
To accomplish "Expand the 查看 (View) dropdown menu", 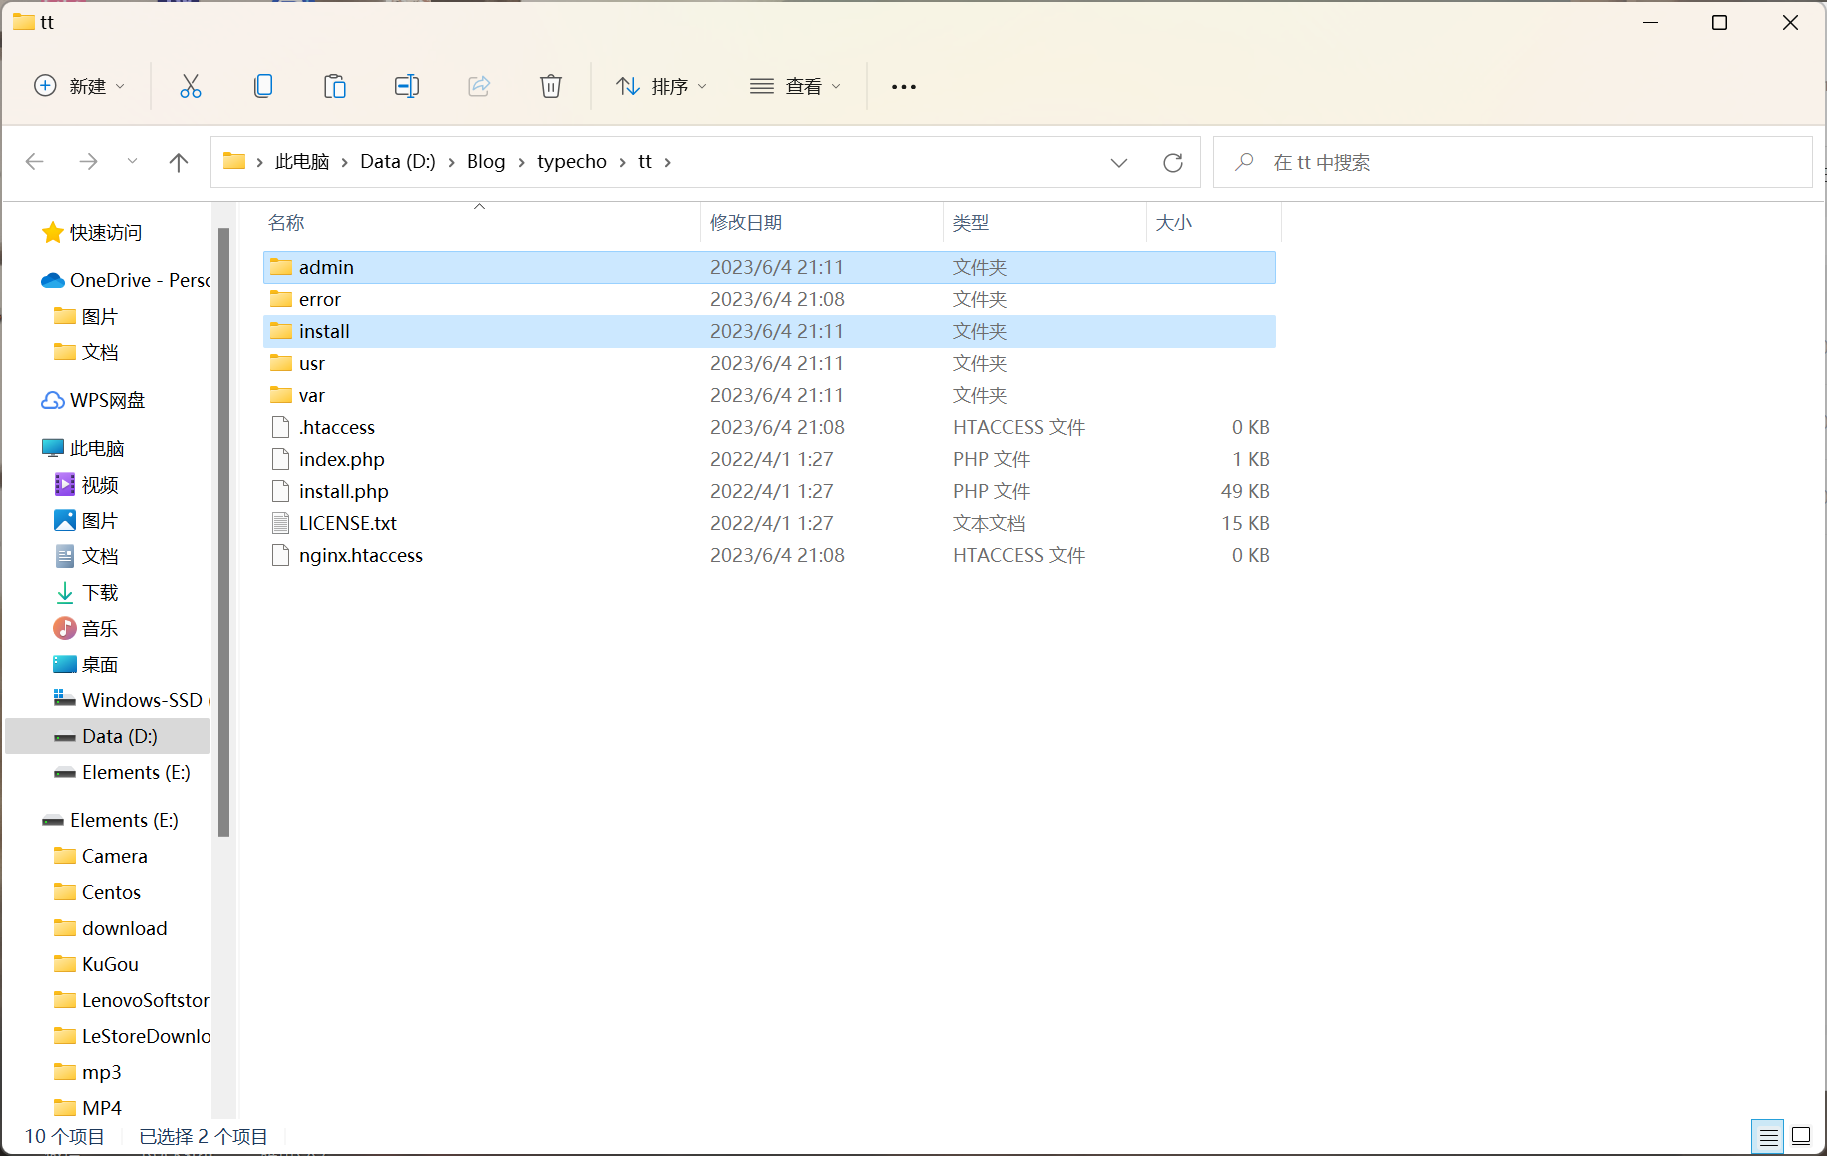I will point(796,86).
